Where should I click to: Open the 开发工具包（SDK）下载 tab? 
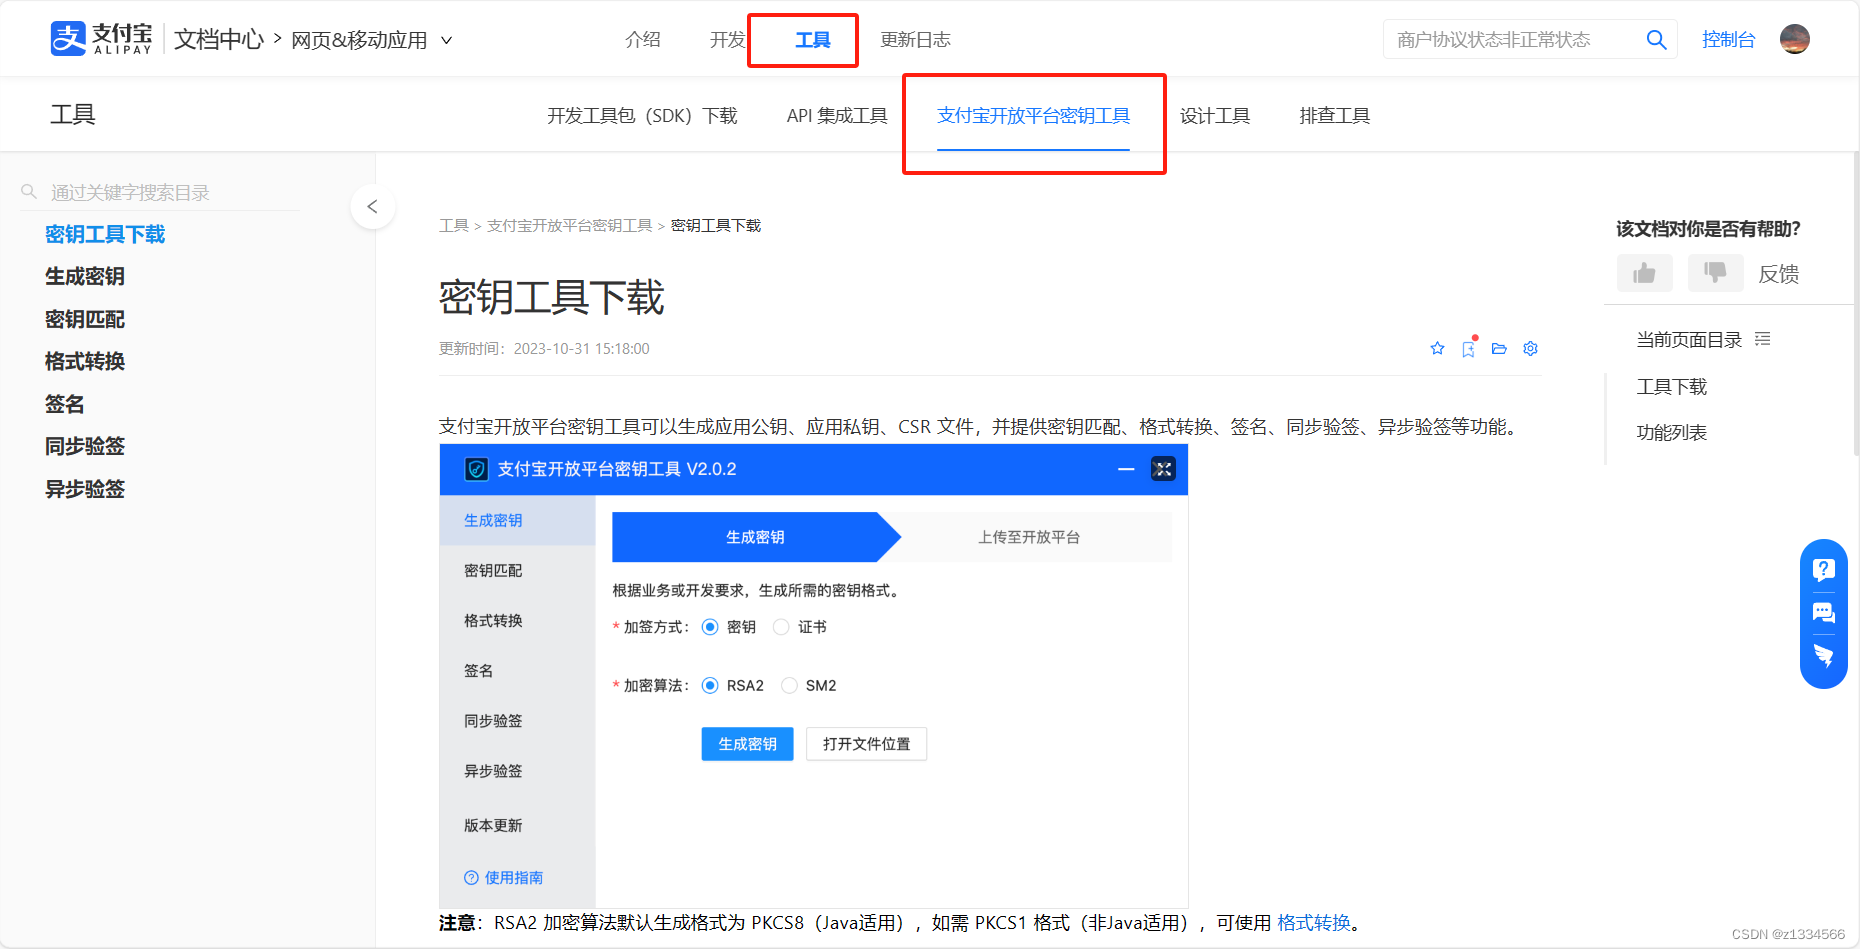pos(642,116)
